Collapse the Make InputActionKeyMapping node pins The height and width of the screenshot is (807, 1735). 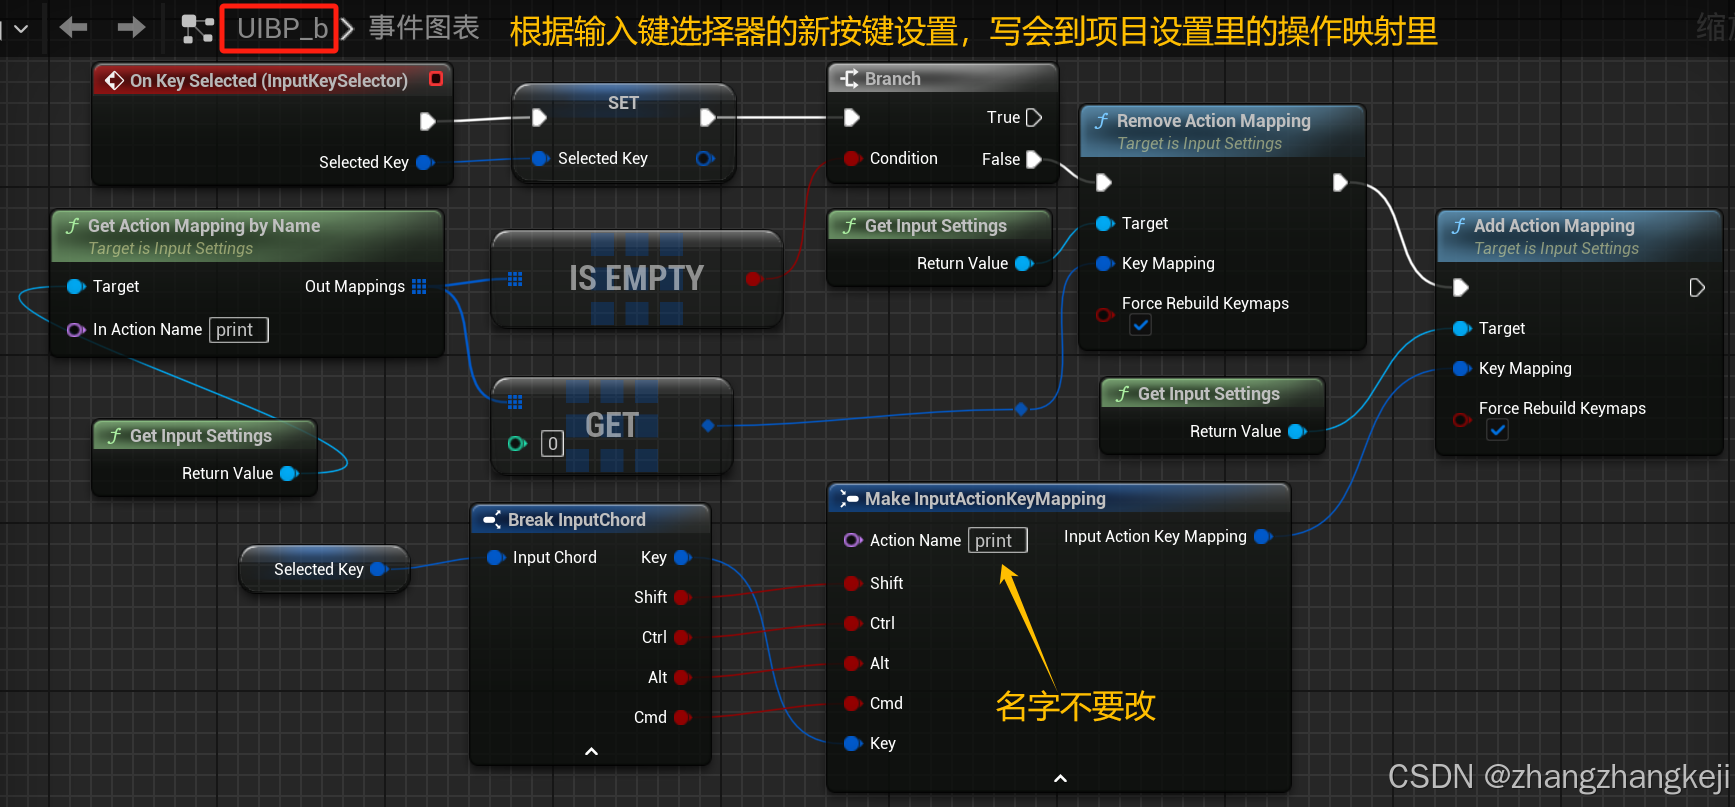[1060, 778]
